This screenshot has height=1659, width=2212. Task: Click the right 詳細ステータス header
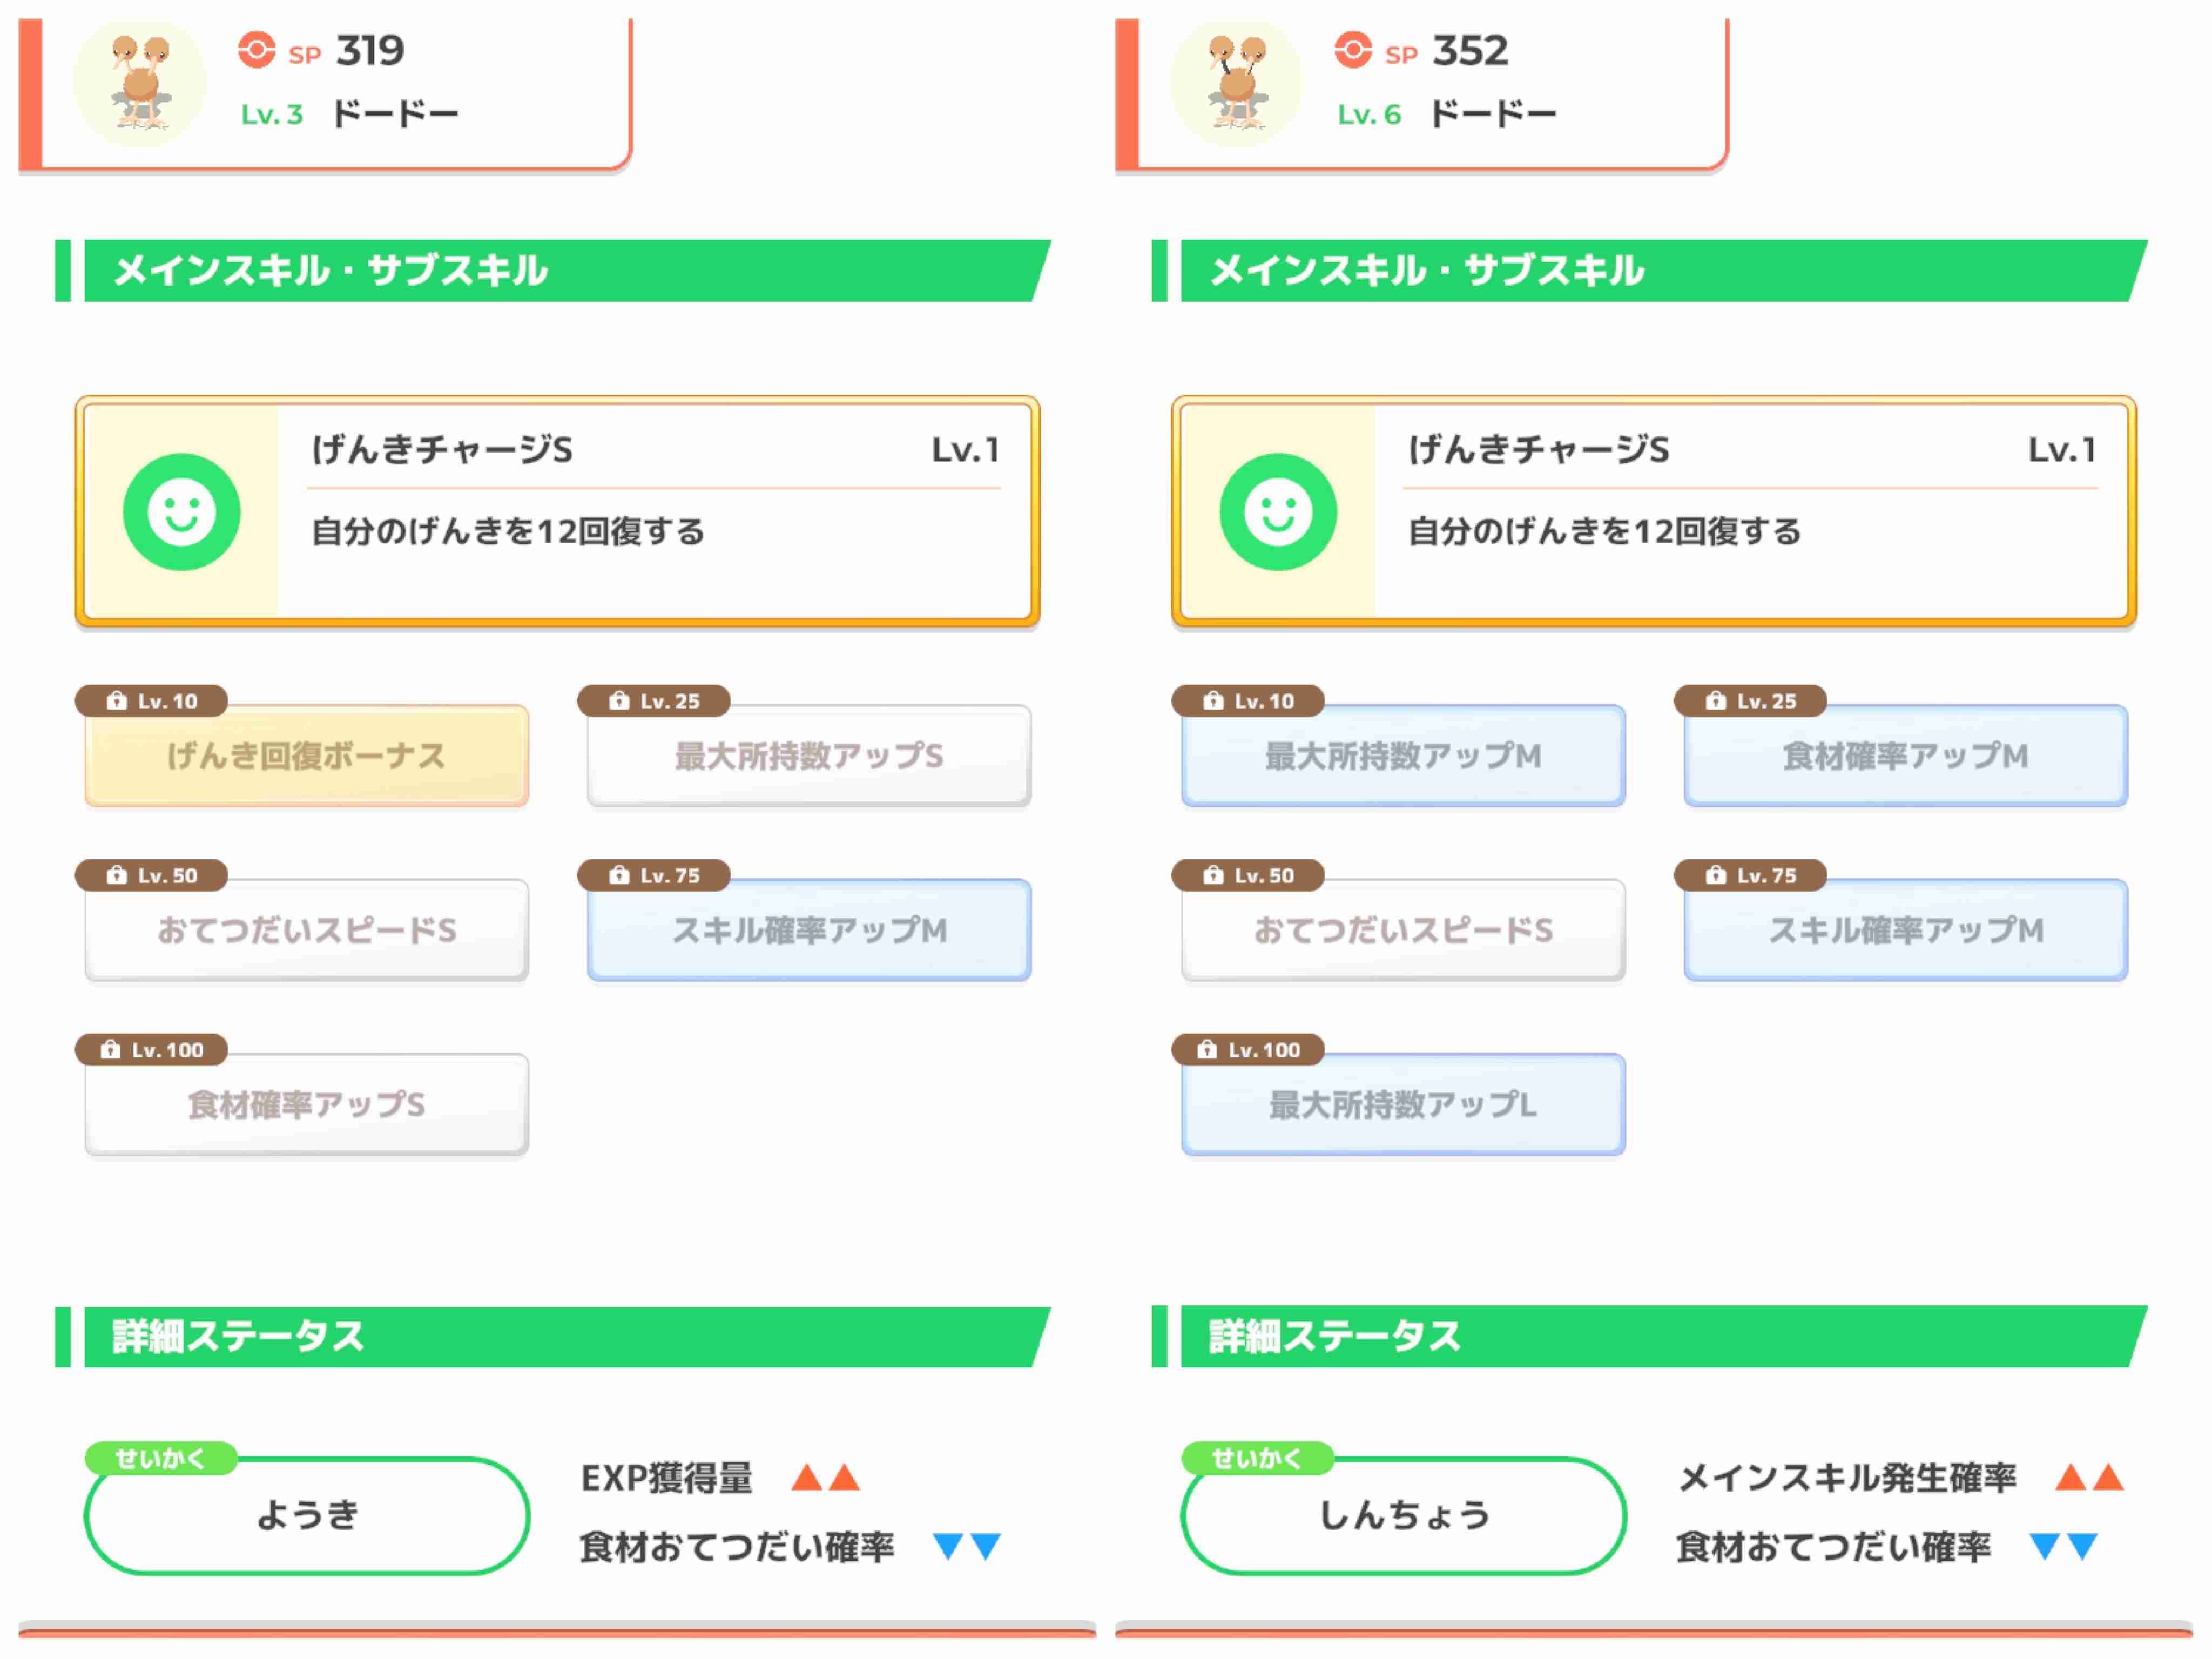coord(1650,1336)
